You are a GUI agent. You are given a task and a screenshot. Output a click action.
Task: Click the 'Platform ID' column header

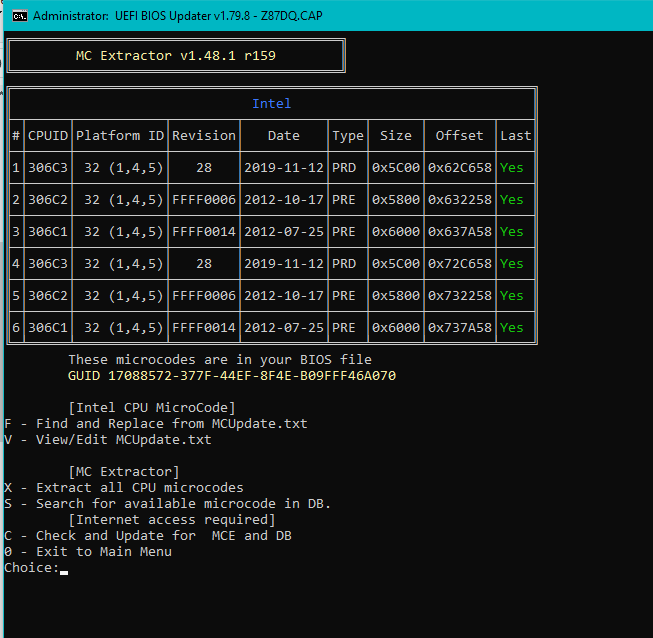(x=120, y=136)
